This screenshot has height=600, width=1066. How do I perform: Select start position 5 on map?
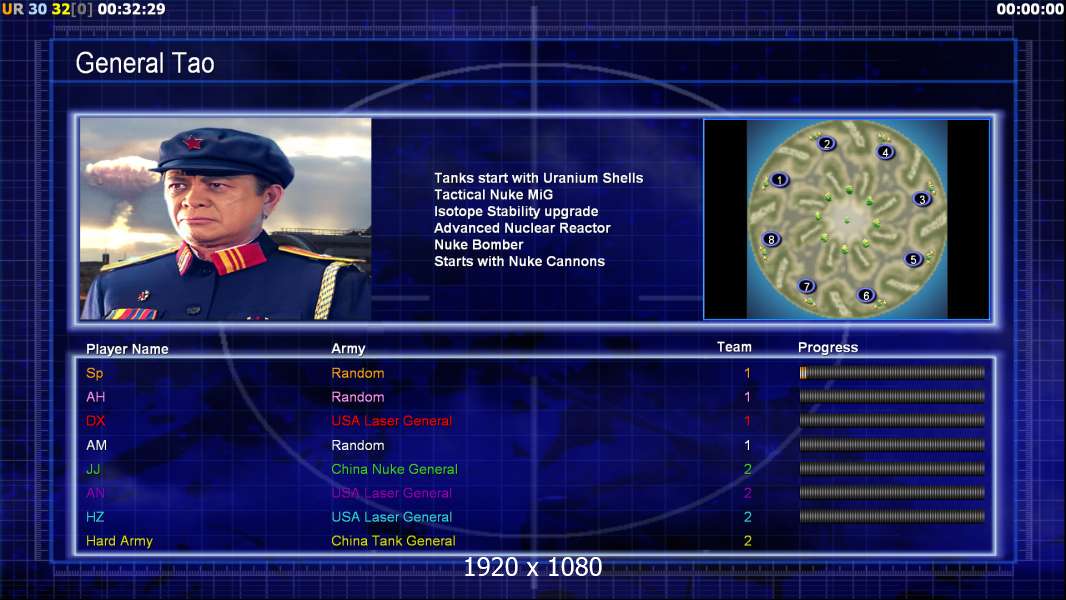click(x=913, y=259)
